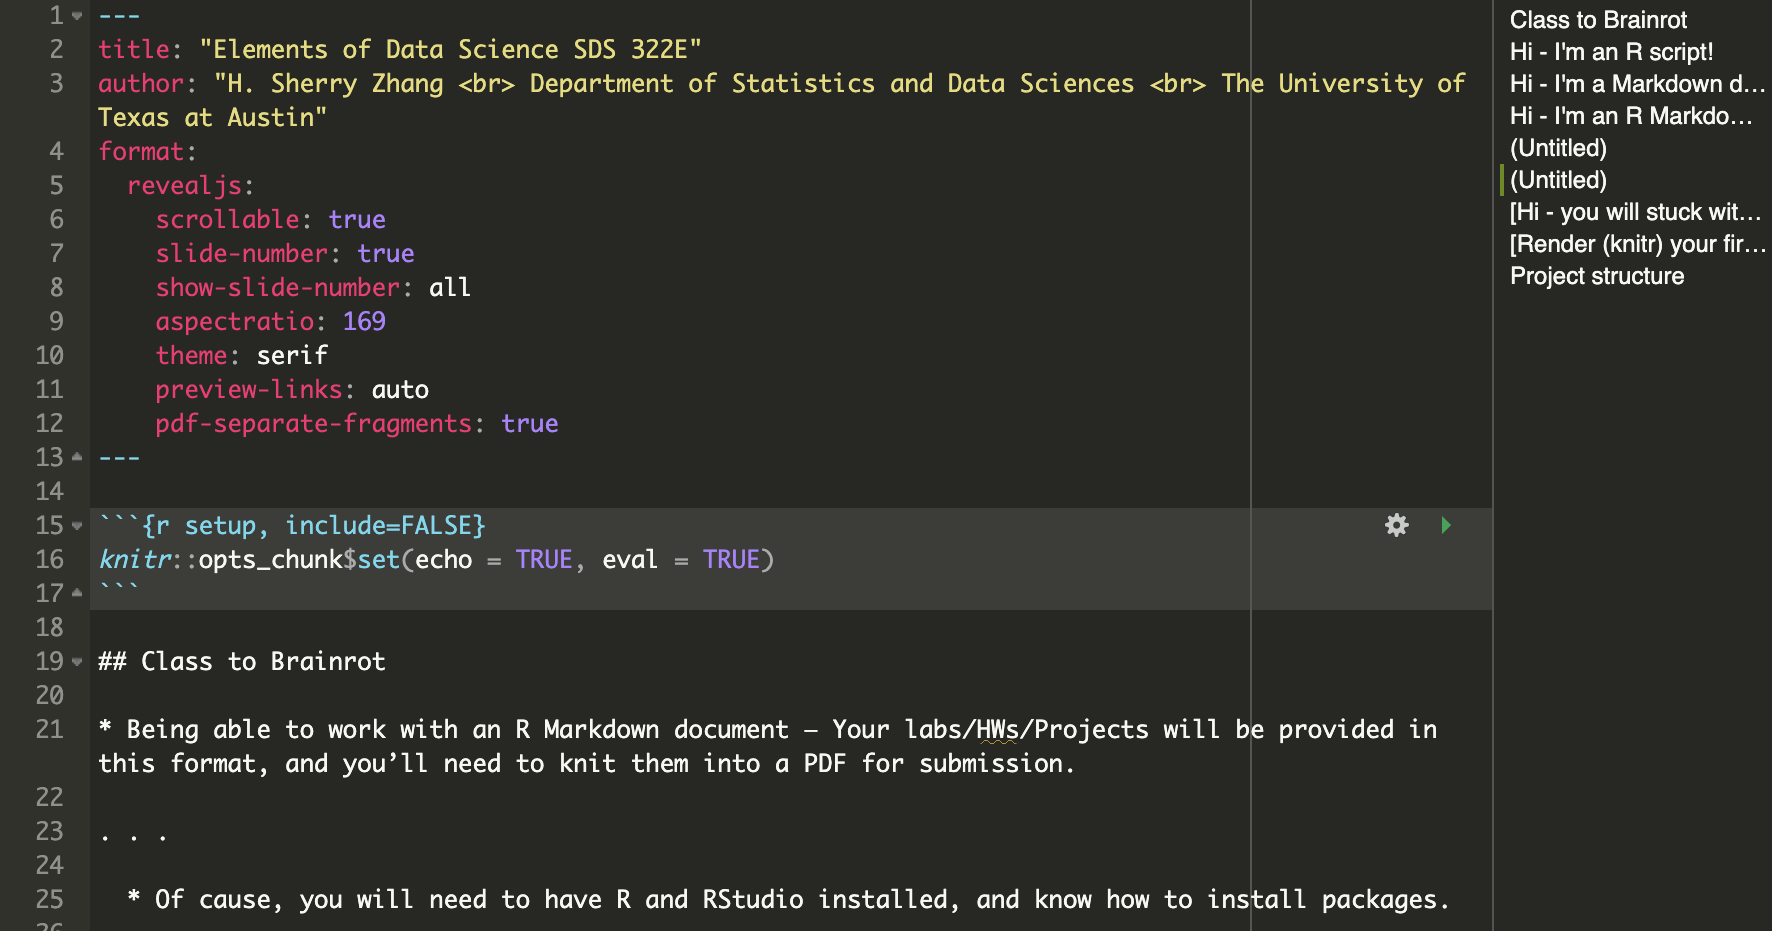The width and height of the screenshot is (1772, 931).
Task: Fold the setup chunk at line 15
Action: 77,526
